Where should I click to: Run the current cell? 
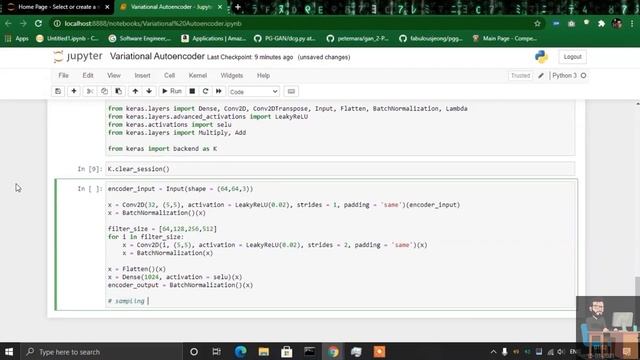click(x=171, y=91)
